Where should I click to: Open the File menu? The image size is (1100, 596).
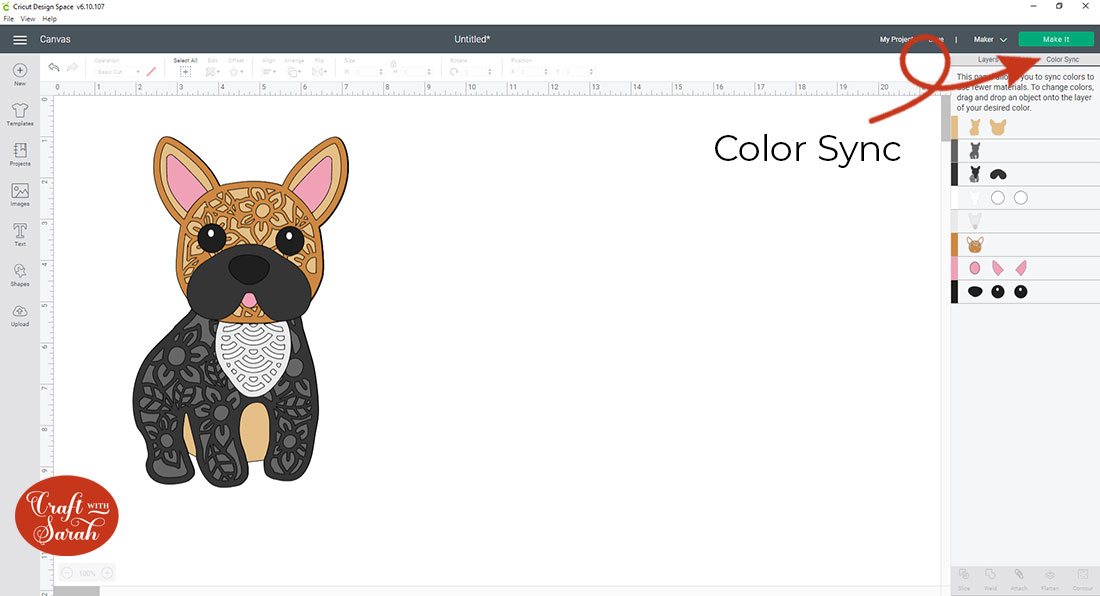tap(8, 19)
